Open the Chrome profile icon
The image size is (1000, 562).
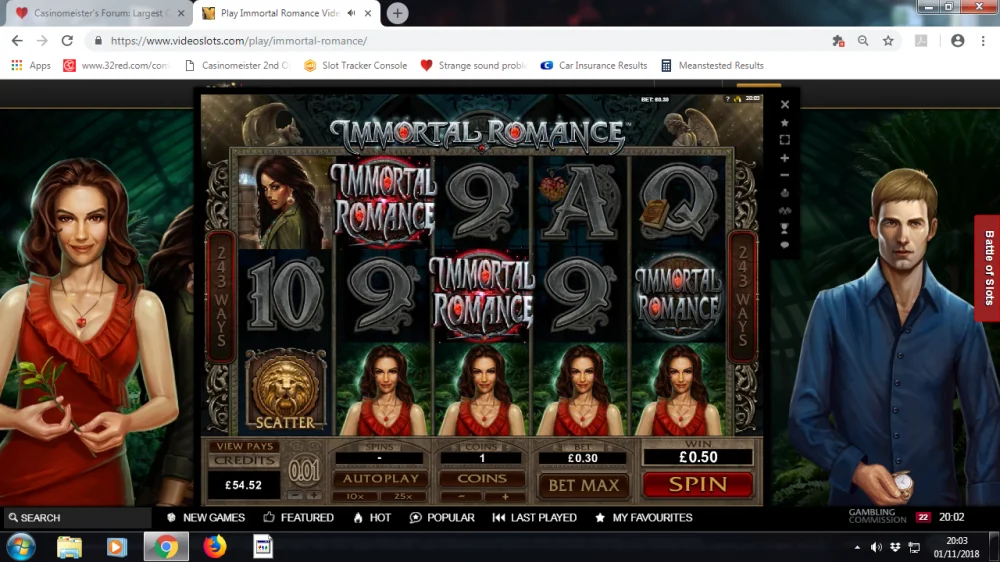point(957,41)
